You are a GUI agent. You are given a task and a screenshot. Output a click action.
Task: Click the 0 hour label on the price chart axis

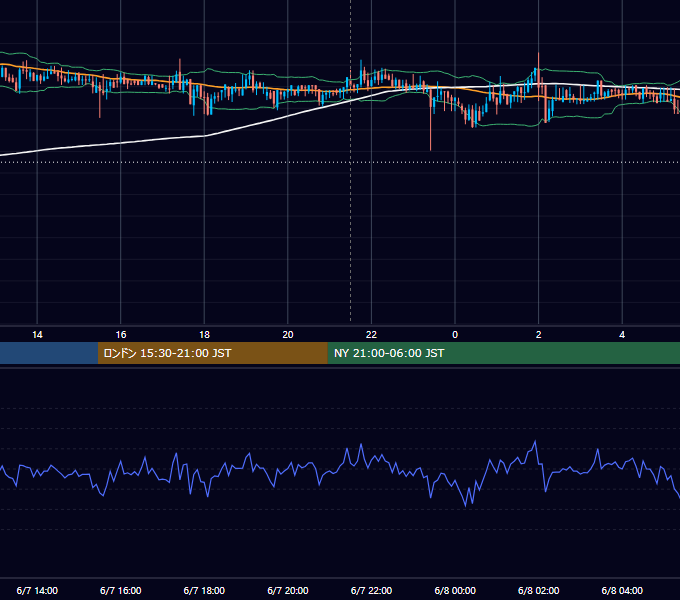pos(455,335)
